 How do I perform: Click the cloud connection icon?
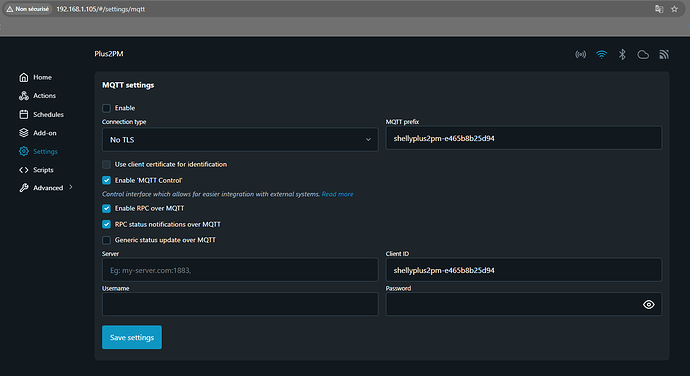point(643,55)
